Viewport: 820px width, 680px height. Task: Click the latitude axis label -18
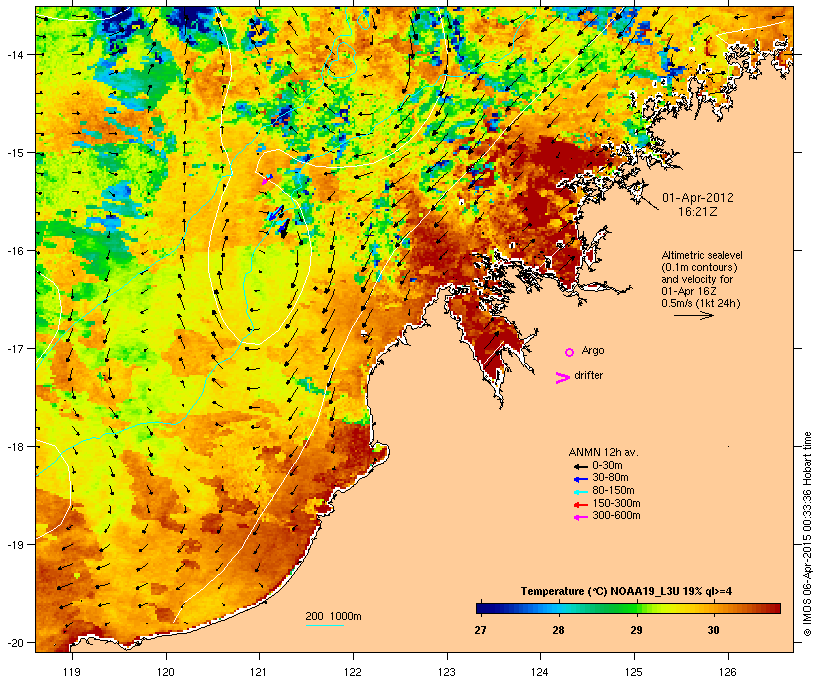coord(14,446)
